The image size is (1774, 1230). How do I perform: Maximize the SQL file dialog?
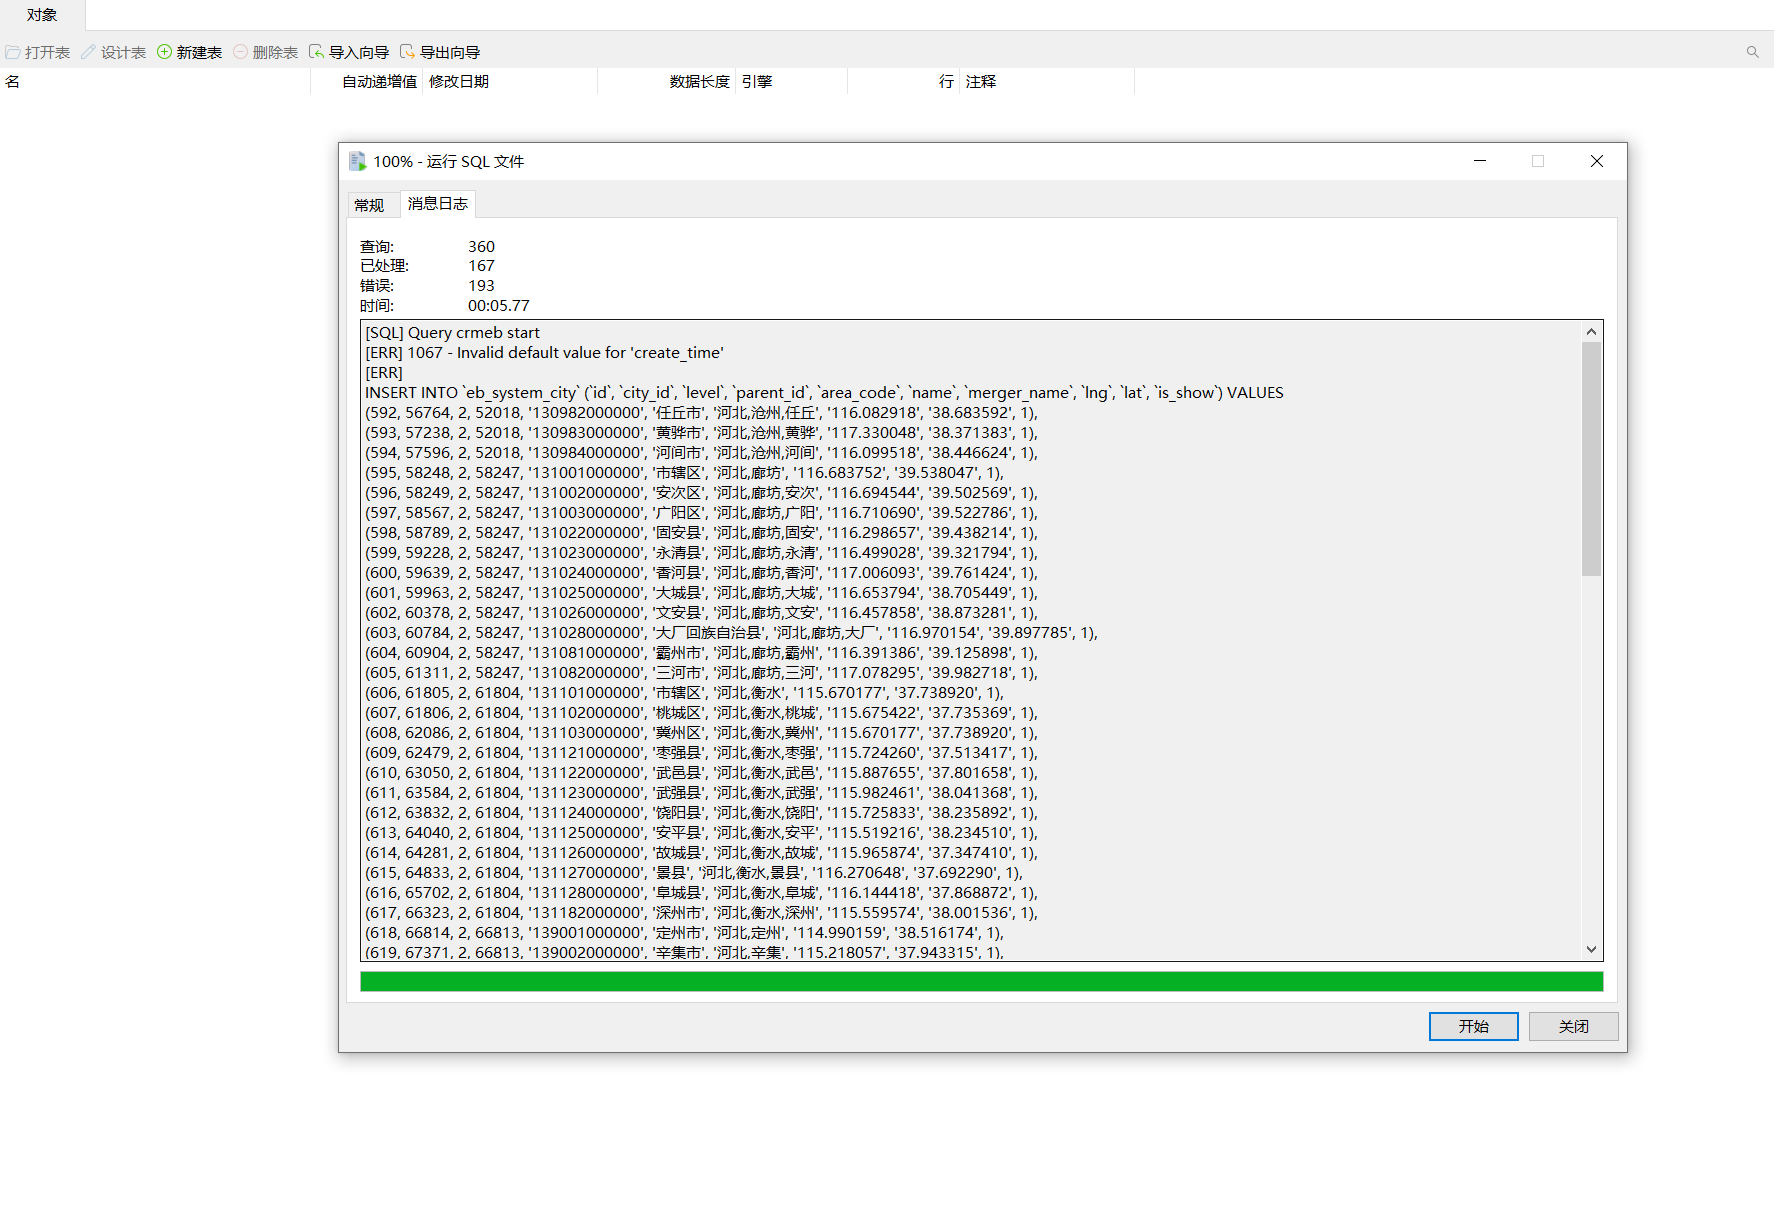(1538, 161)
